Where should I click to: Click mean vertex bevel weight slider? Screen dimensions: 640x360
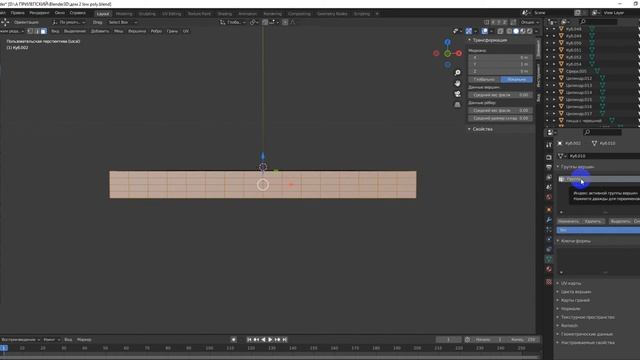[500, 95]
